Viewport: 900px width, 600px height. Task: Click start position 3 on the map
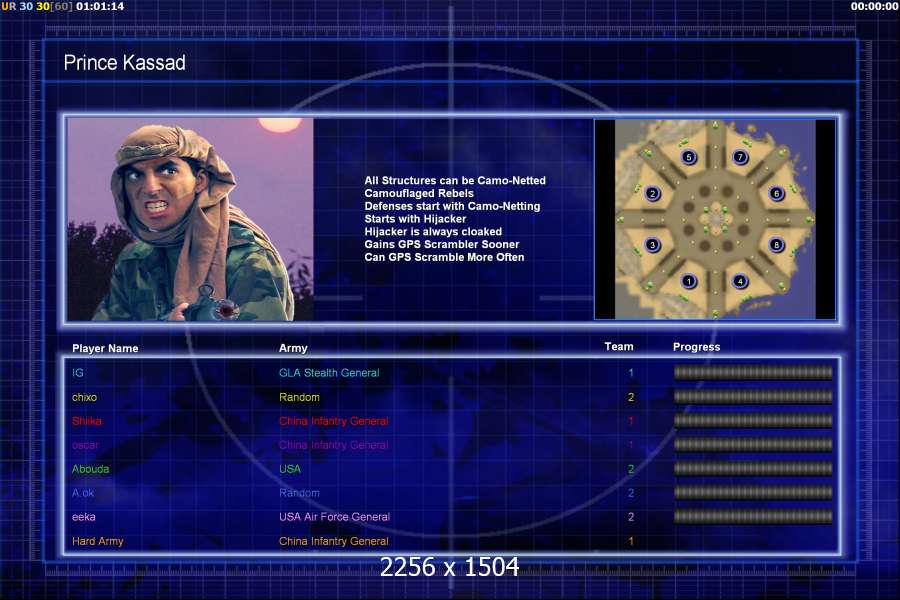click(652, 245)
